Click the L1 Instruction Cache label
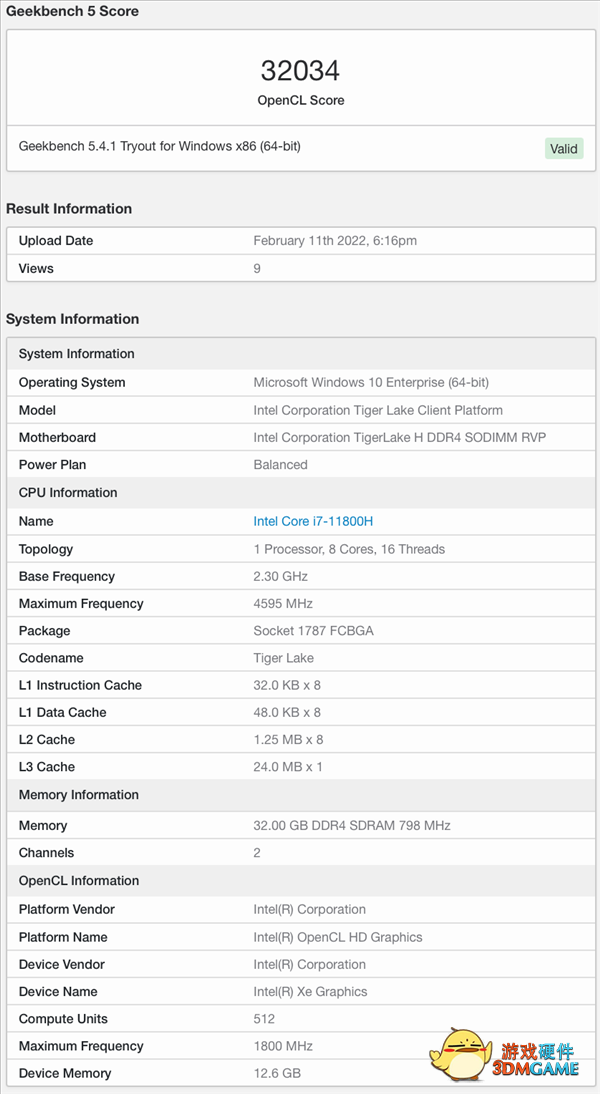 tap(80, 685)
